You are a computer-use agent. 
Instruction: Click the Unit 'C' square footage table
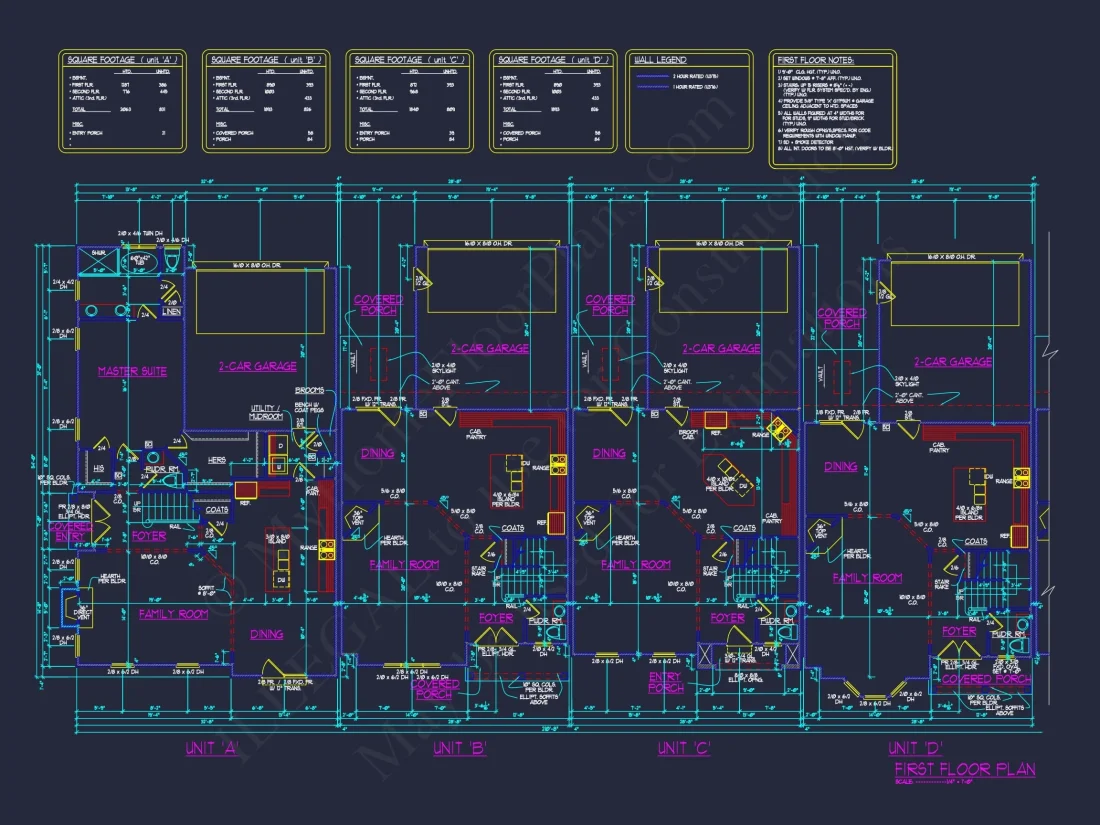coord(410,101)
